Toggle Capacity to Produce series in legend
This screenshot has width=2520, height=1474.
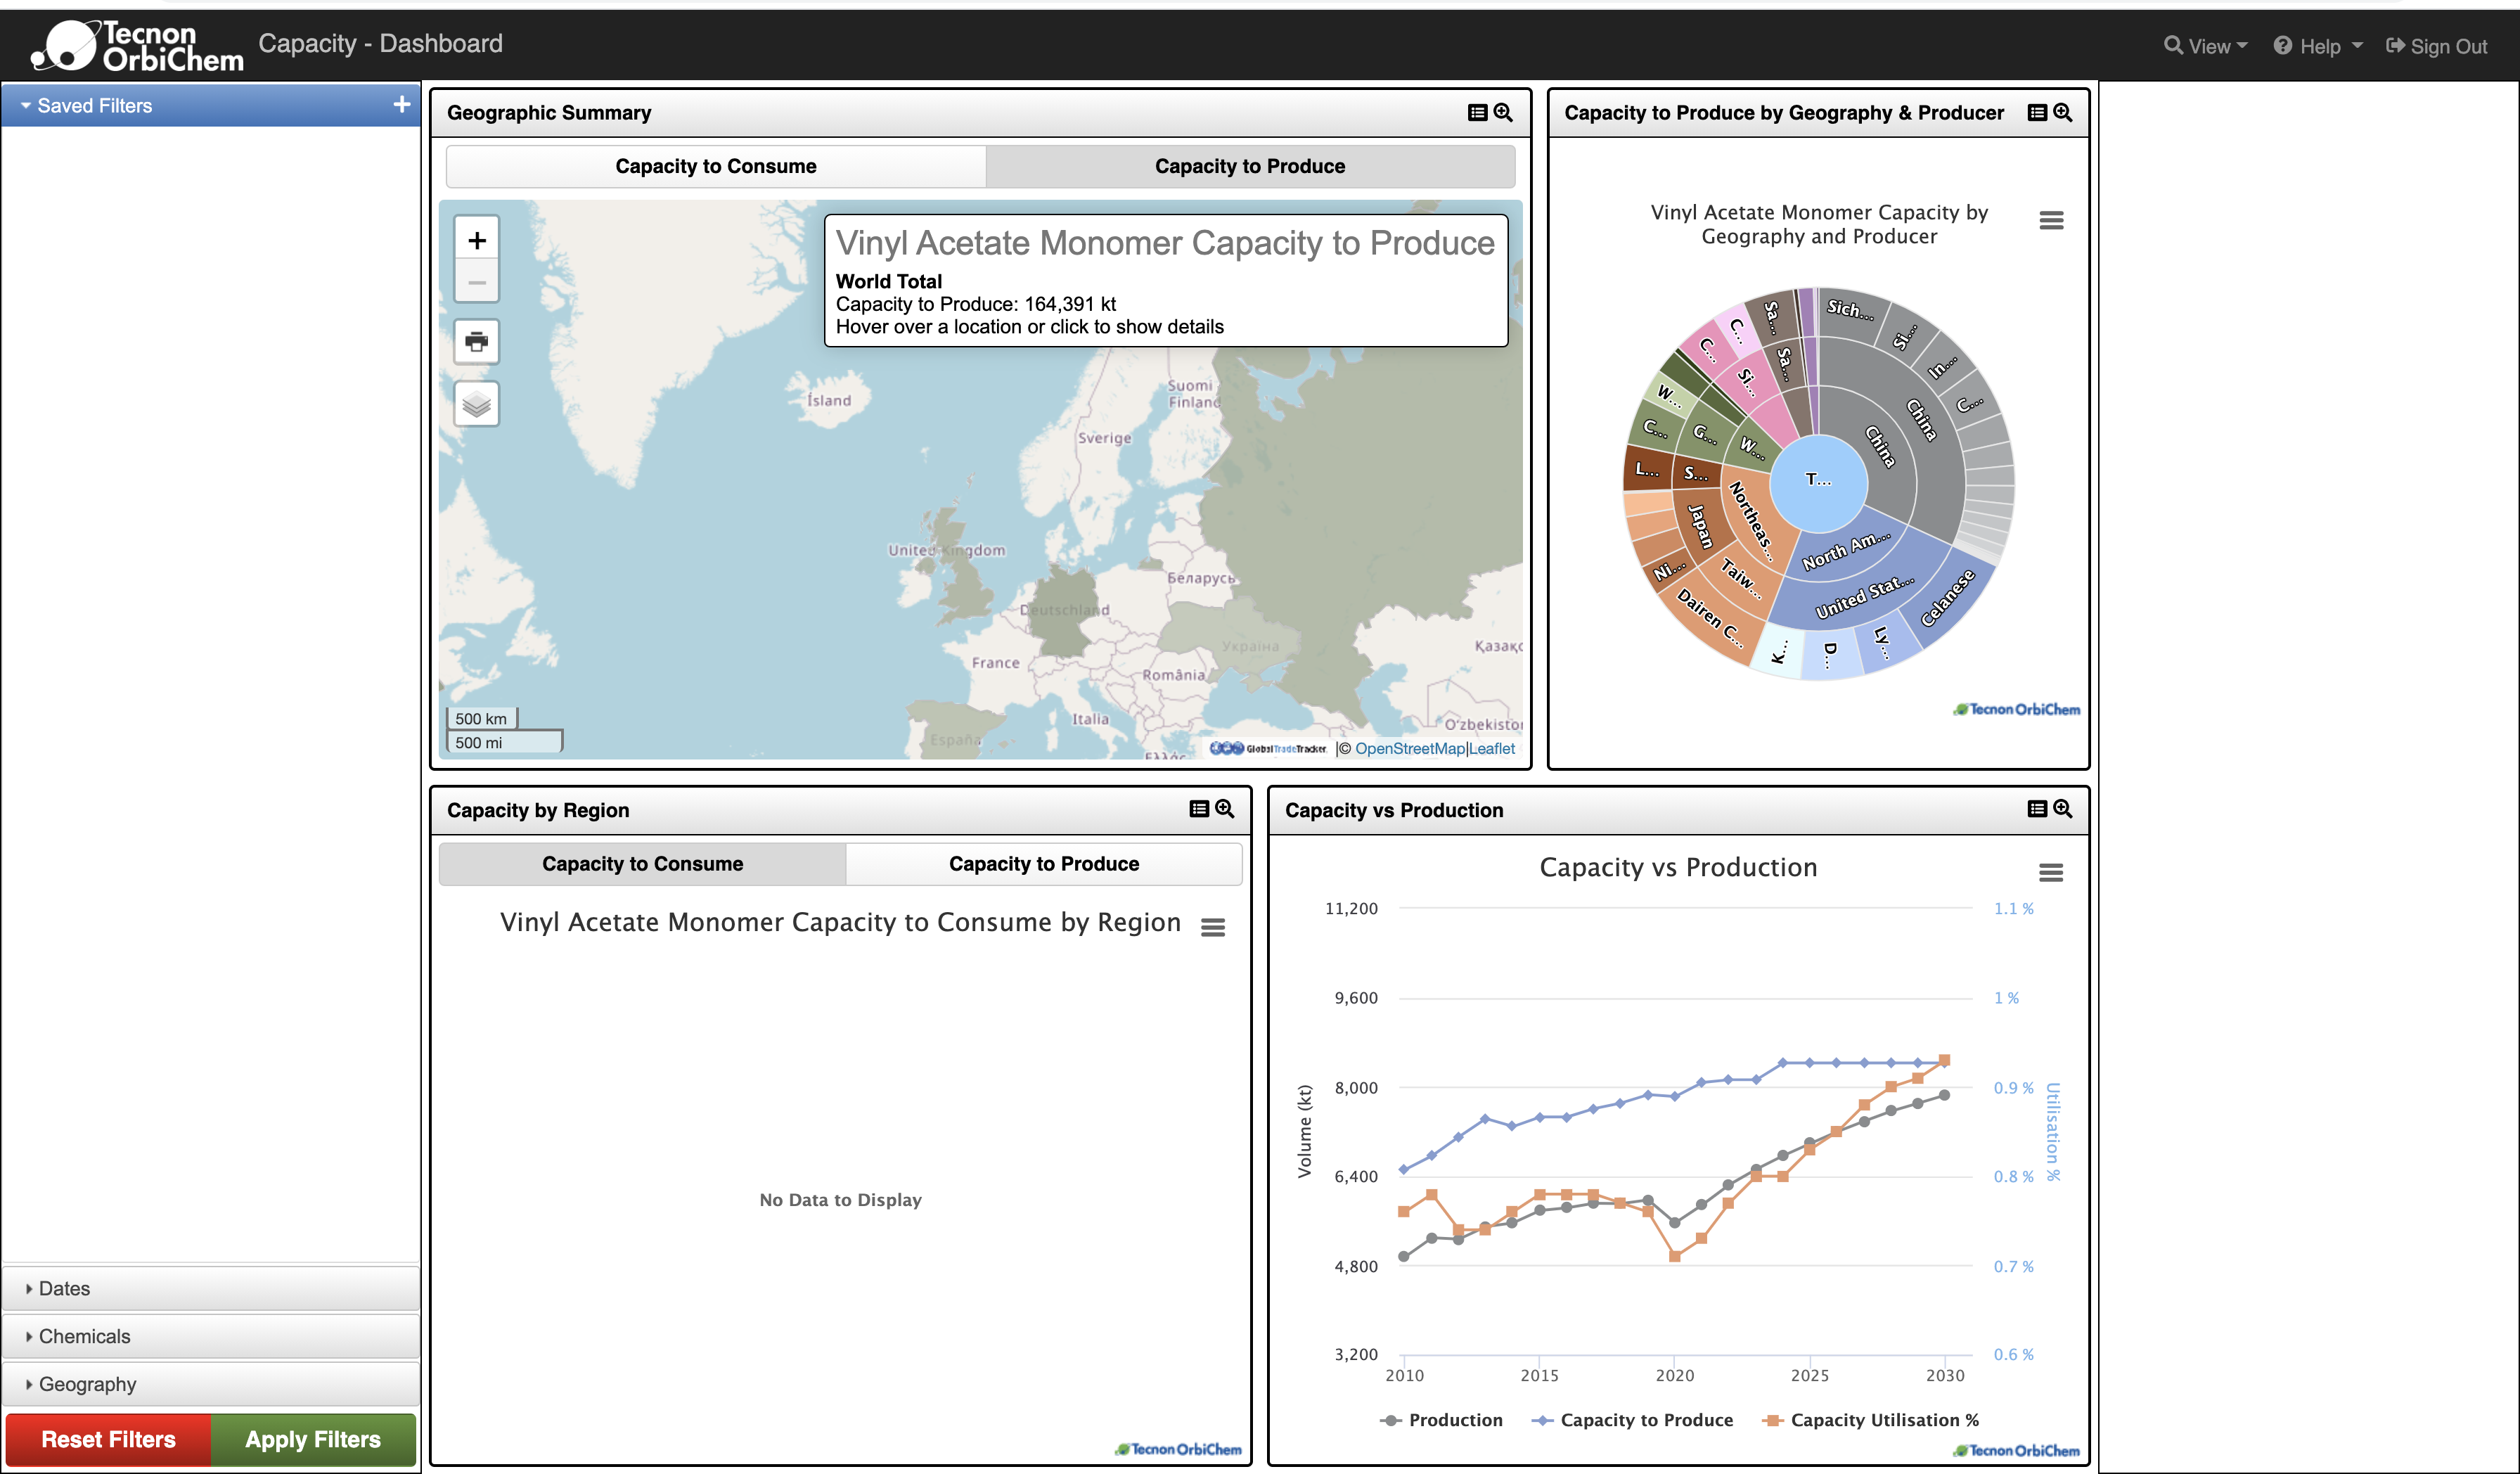pyautogui.click(x=1632, y=1420)
